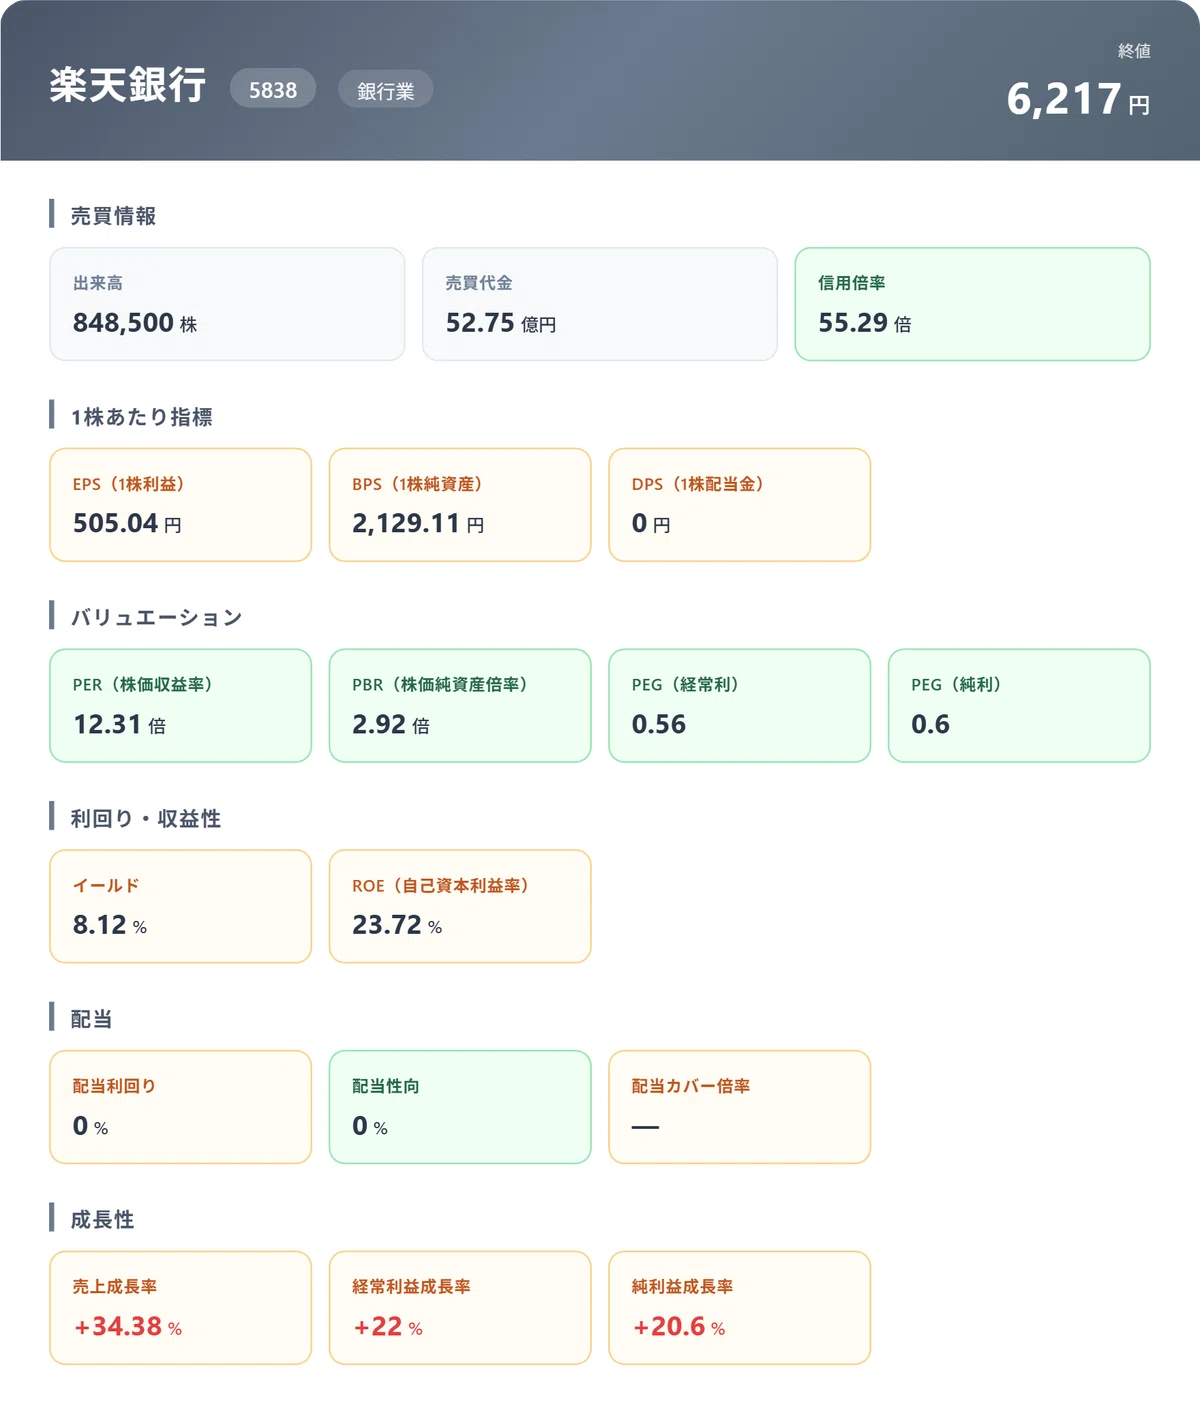Click the dash value under 配当カバー倍率
The height and width of the screenshot is (1415, 1200).
click(x=646, y=1127)
